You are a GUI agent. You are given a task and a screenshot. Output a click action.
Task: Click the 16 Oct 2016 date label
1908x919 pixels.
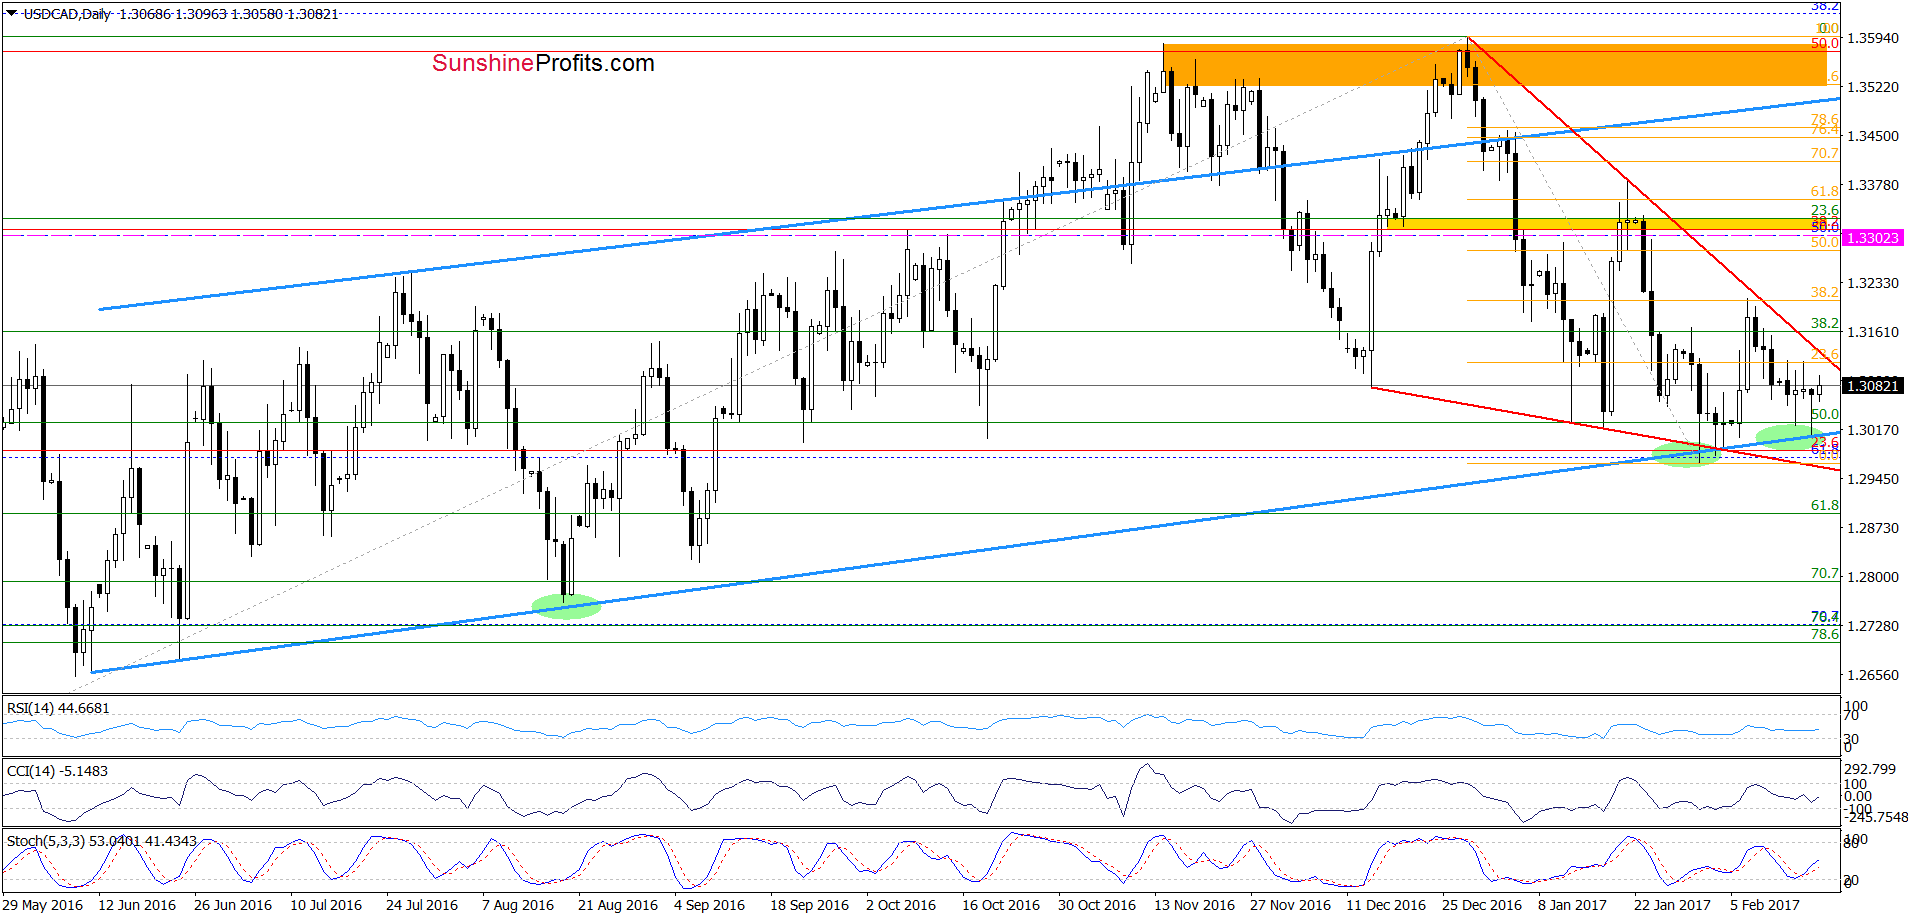[1001, 905]
